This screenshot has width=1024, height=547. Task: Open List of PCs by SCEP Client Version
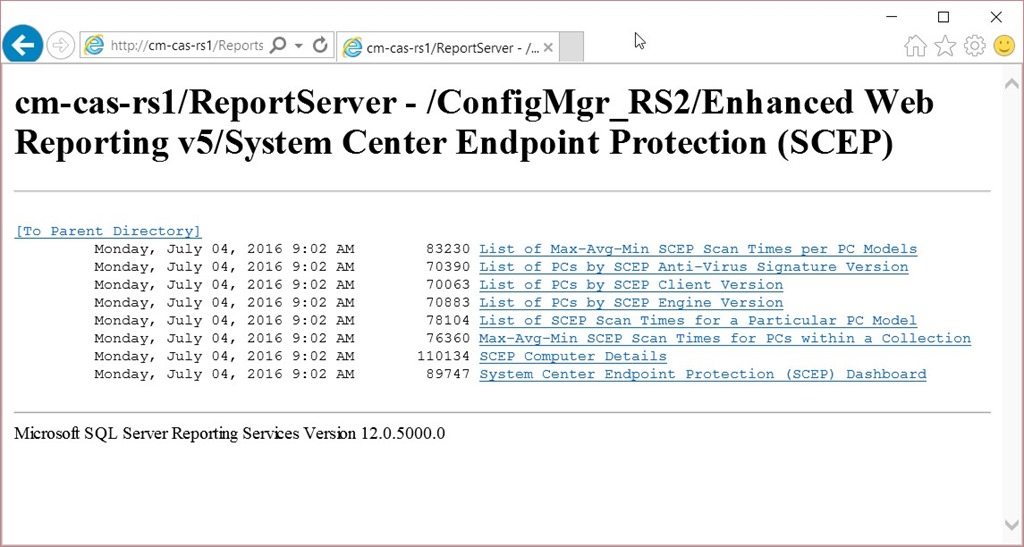click(631, 285)
